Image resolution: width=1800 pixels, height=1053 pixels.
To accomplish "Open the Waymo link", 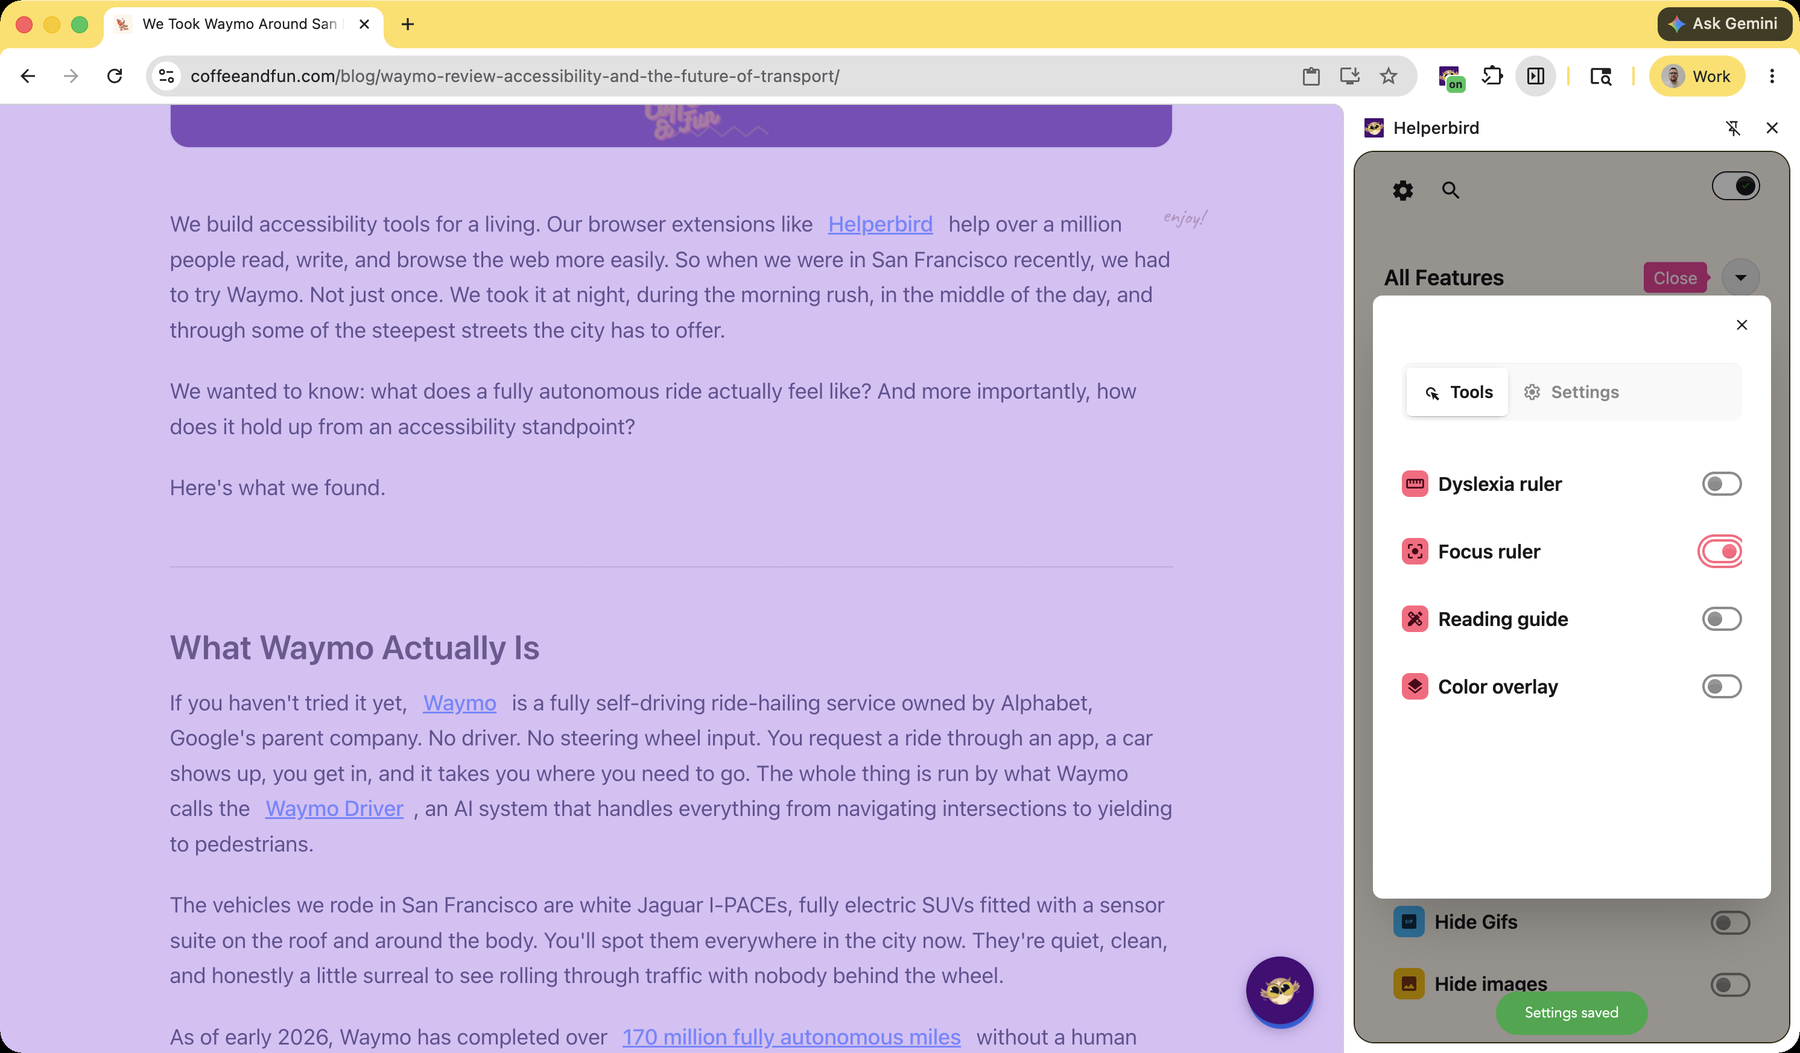I will (460, 703).
